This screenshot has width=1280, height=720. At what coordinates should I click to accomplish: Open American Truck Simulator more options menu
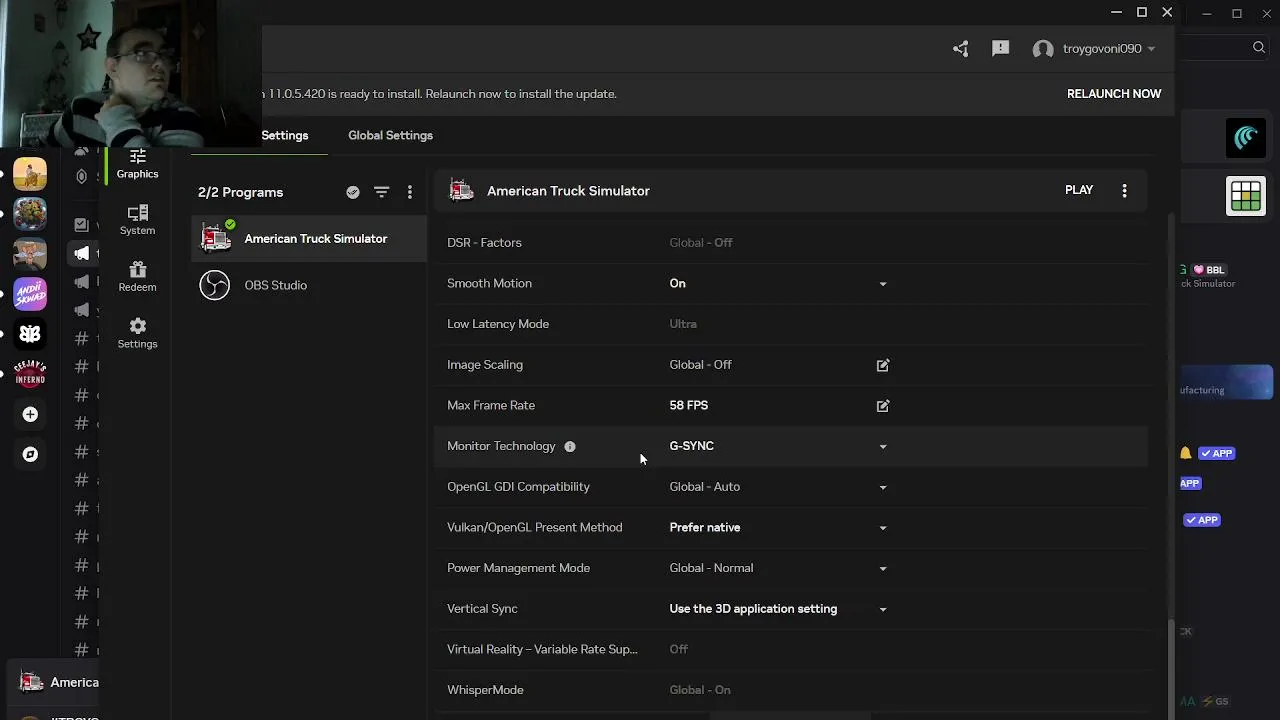(x=1124, y=190)
